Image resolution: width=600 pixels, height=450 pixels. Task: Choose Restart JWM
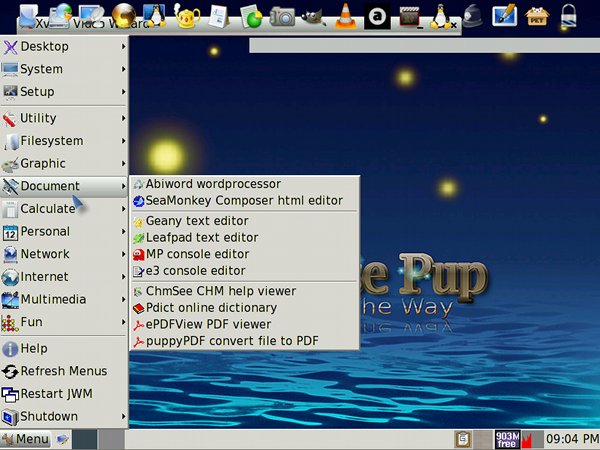pyautogui.click(x=64, y=393)
